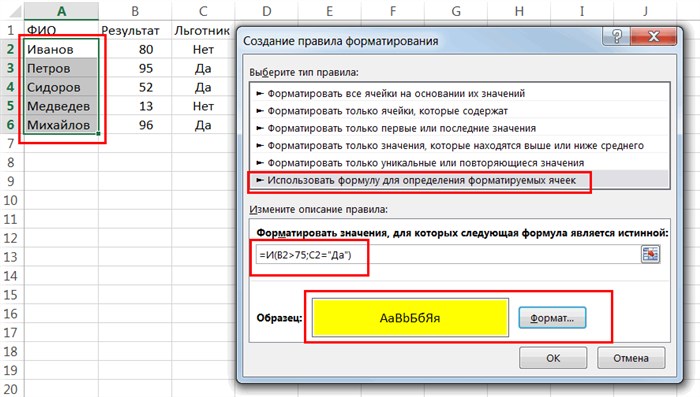Select row 1 header
This screenshot has height=397, width=700.
pyautogui.click(x=11, y=30)
